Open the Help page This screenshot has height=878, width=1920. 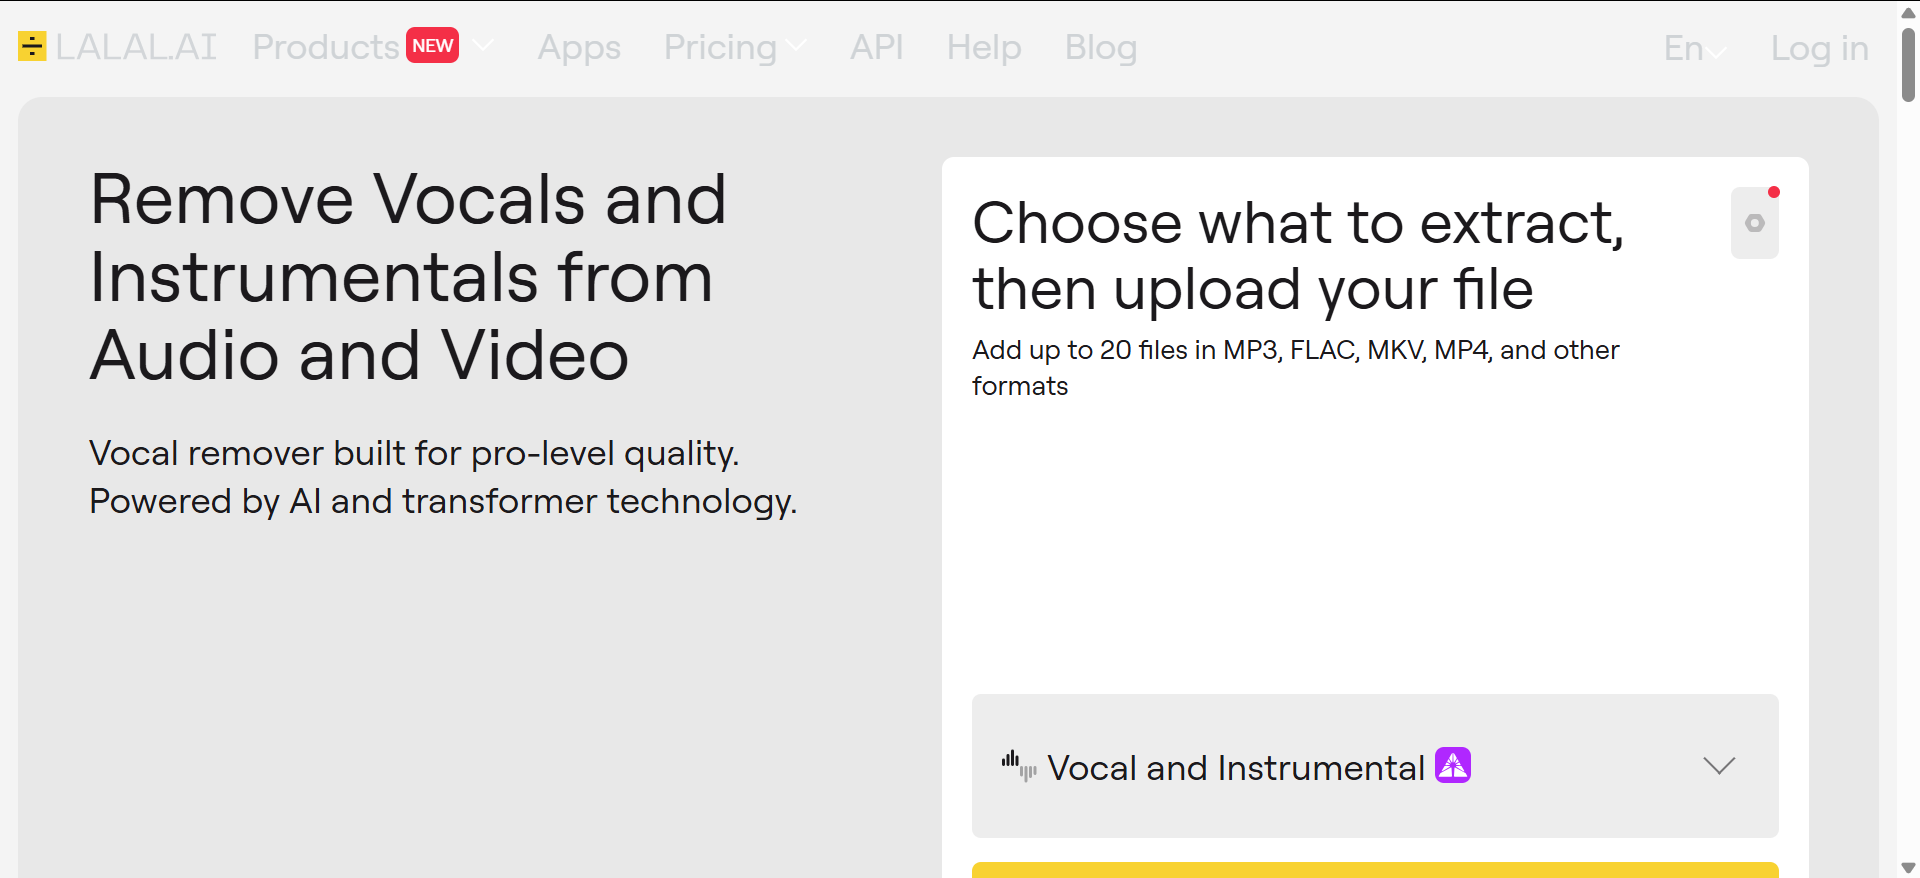click(984, 47)
